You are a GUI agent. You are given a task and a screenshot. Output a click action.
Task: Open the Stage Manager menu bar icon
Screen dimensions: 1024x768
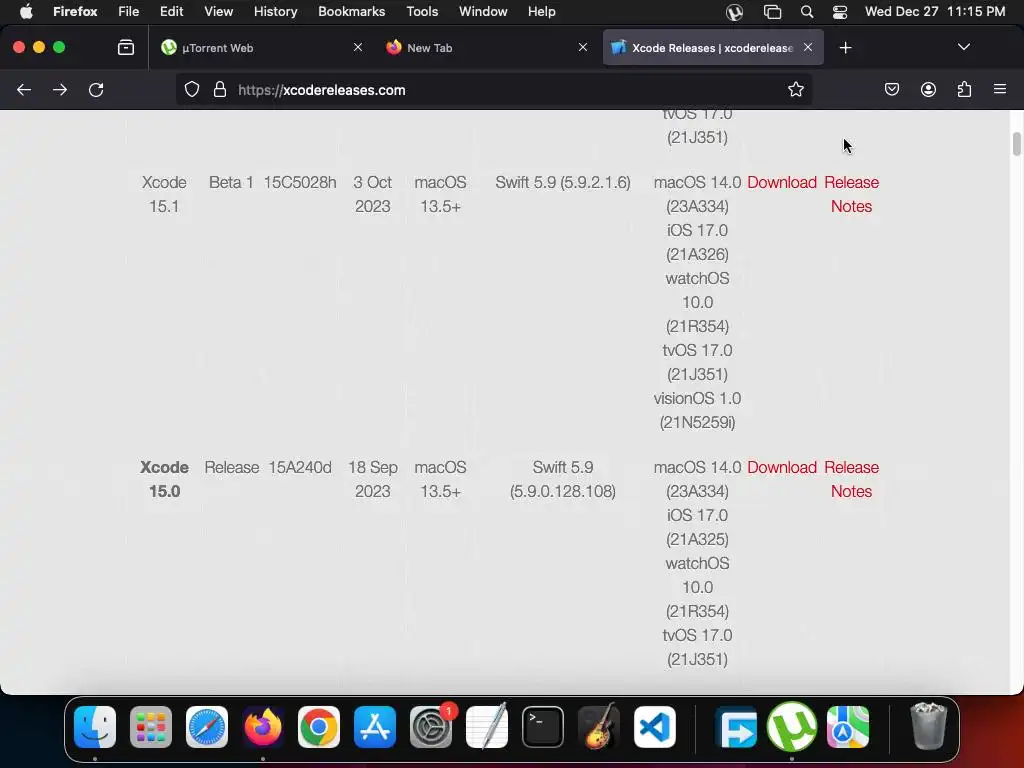tap(772, 12)
